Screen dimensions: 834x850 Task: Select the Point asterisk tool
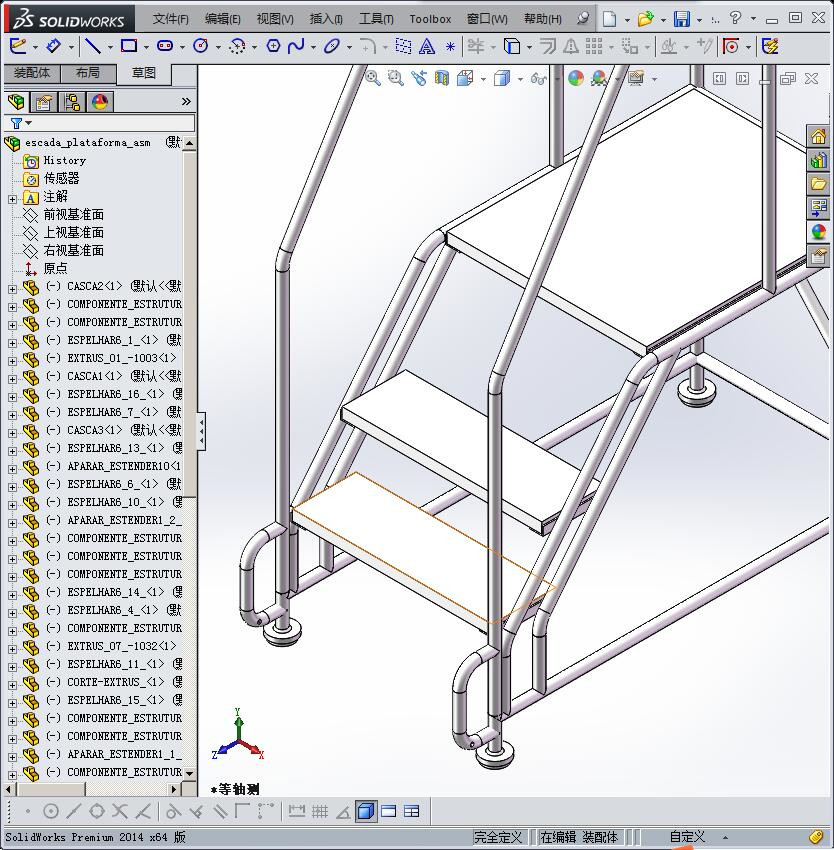(450, 47)
